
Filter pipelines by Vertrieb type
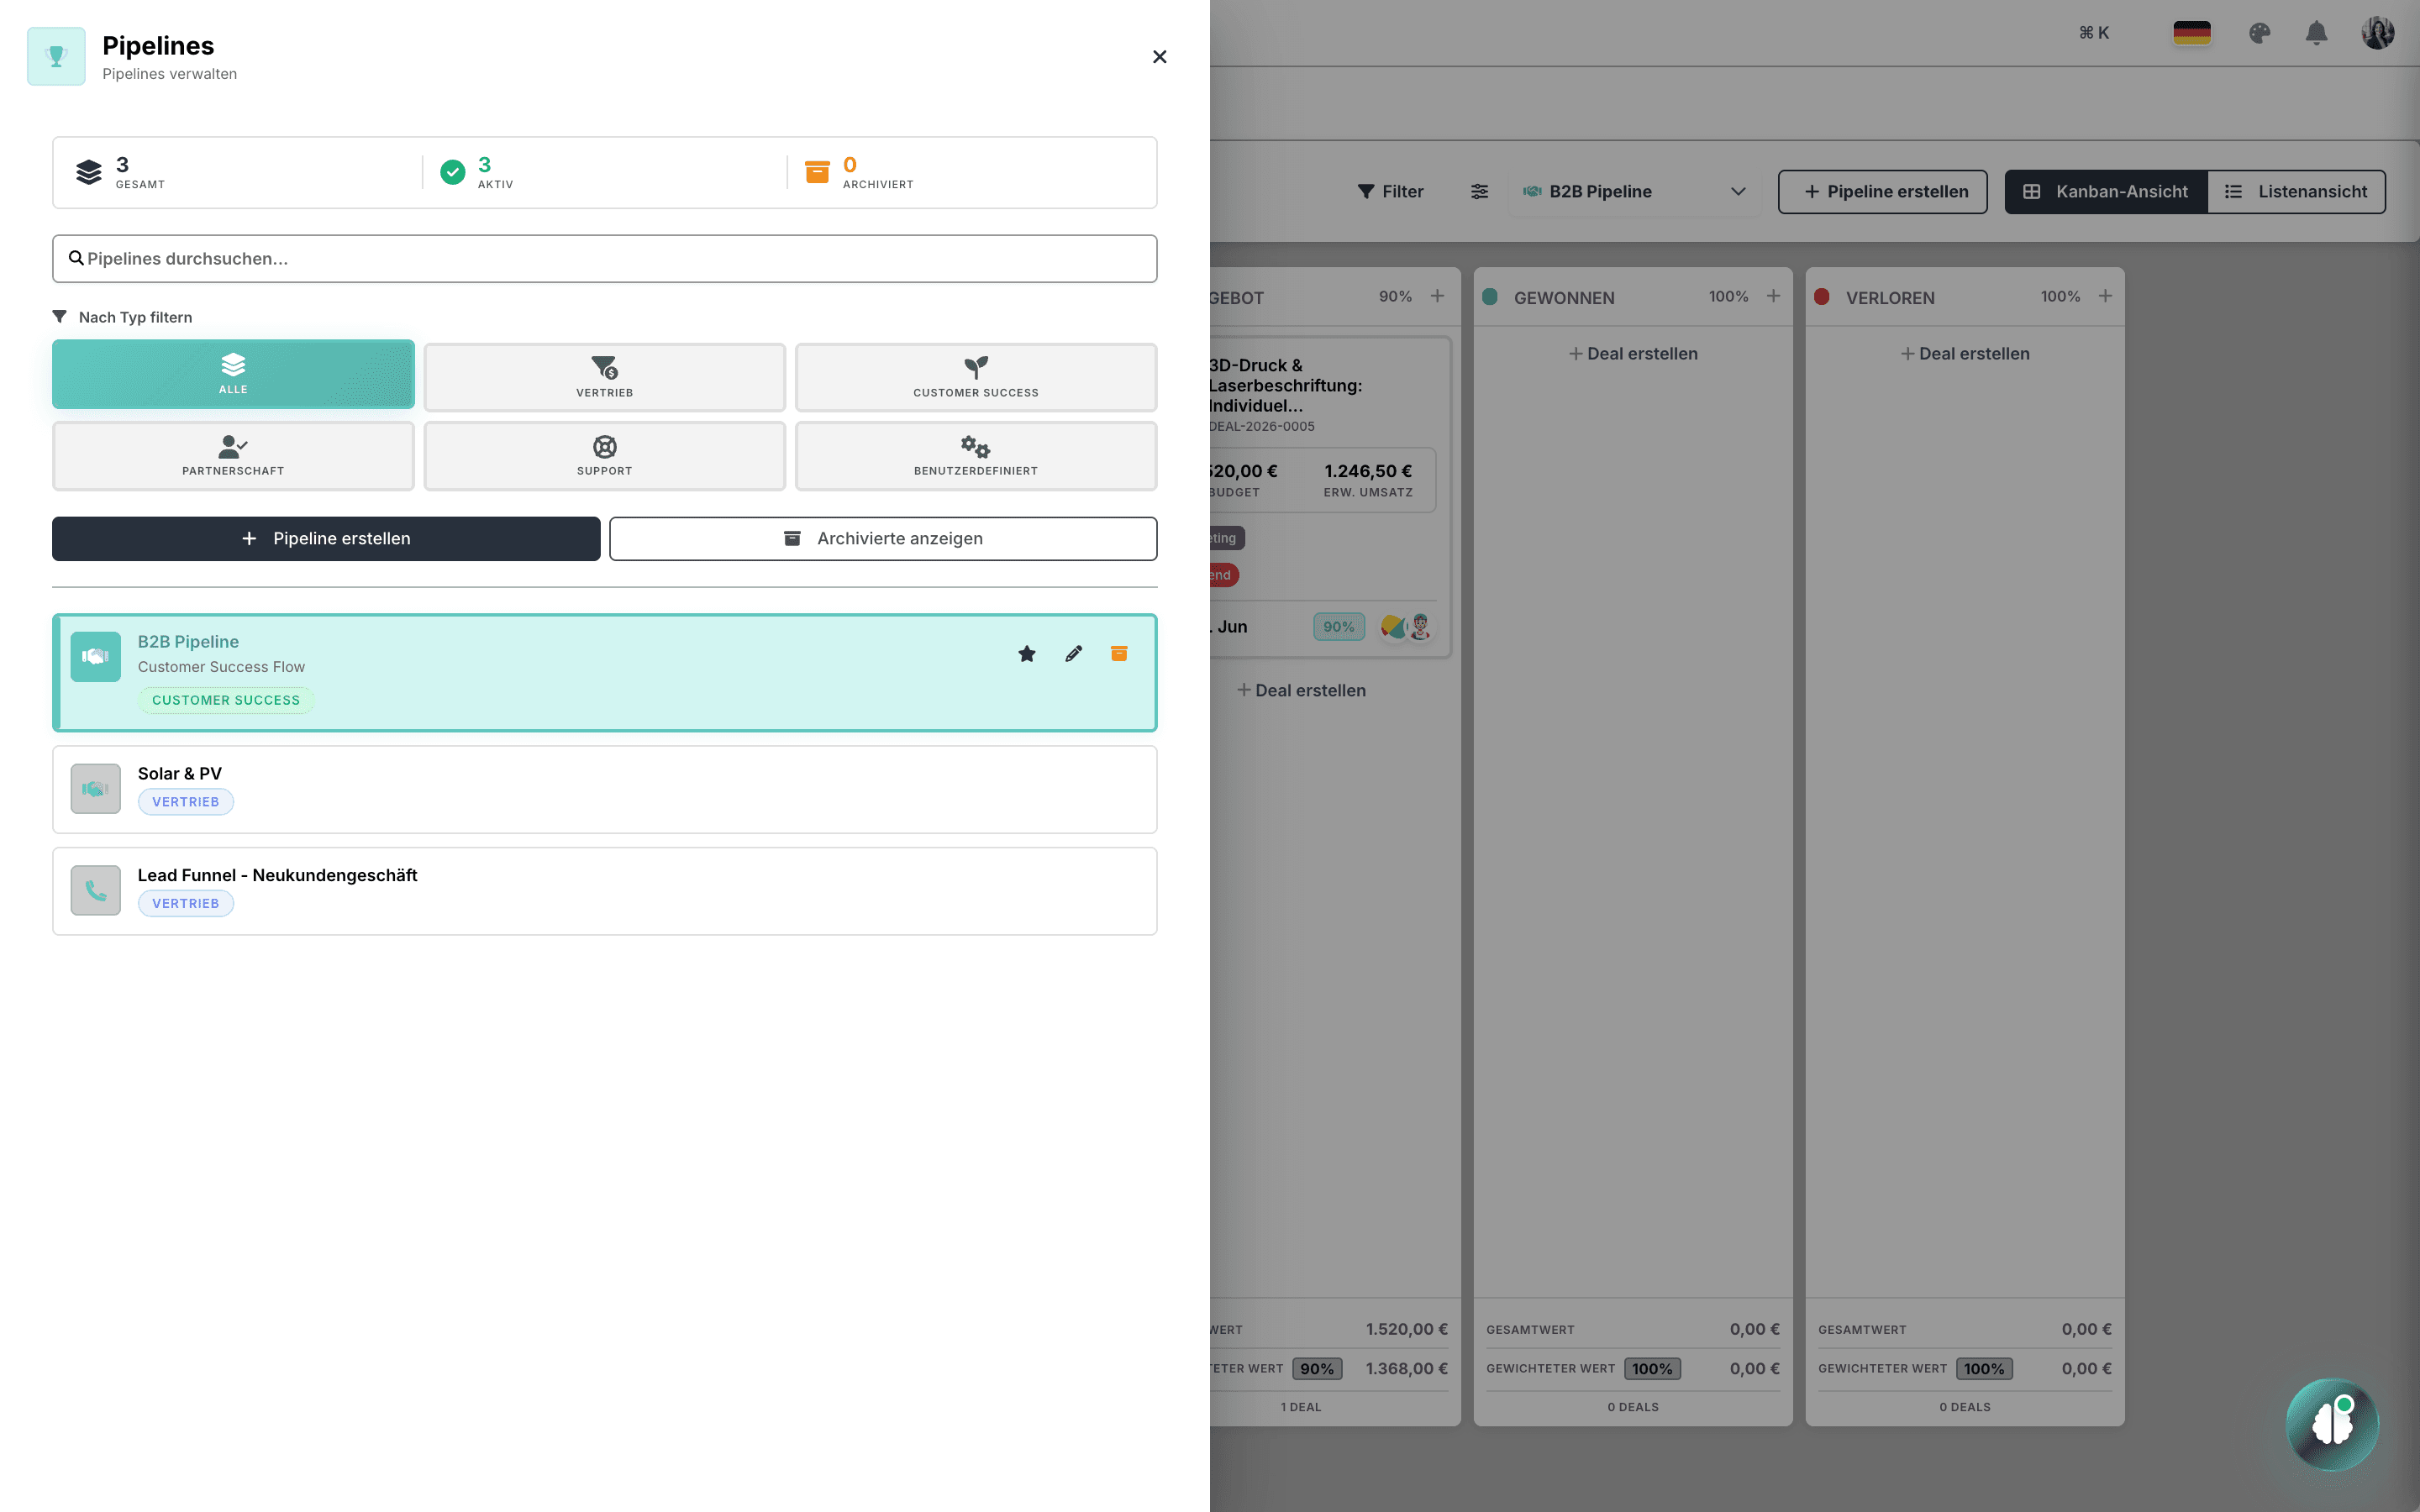[604, 377]
